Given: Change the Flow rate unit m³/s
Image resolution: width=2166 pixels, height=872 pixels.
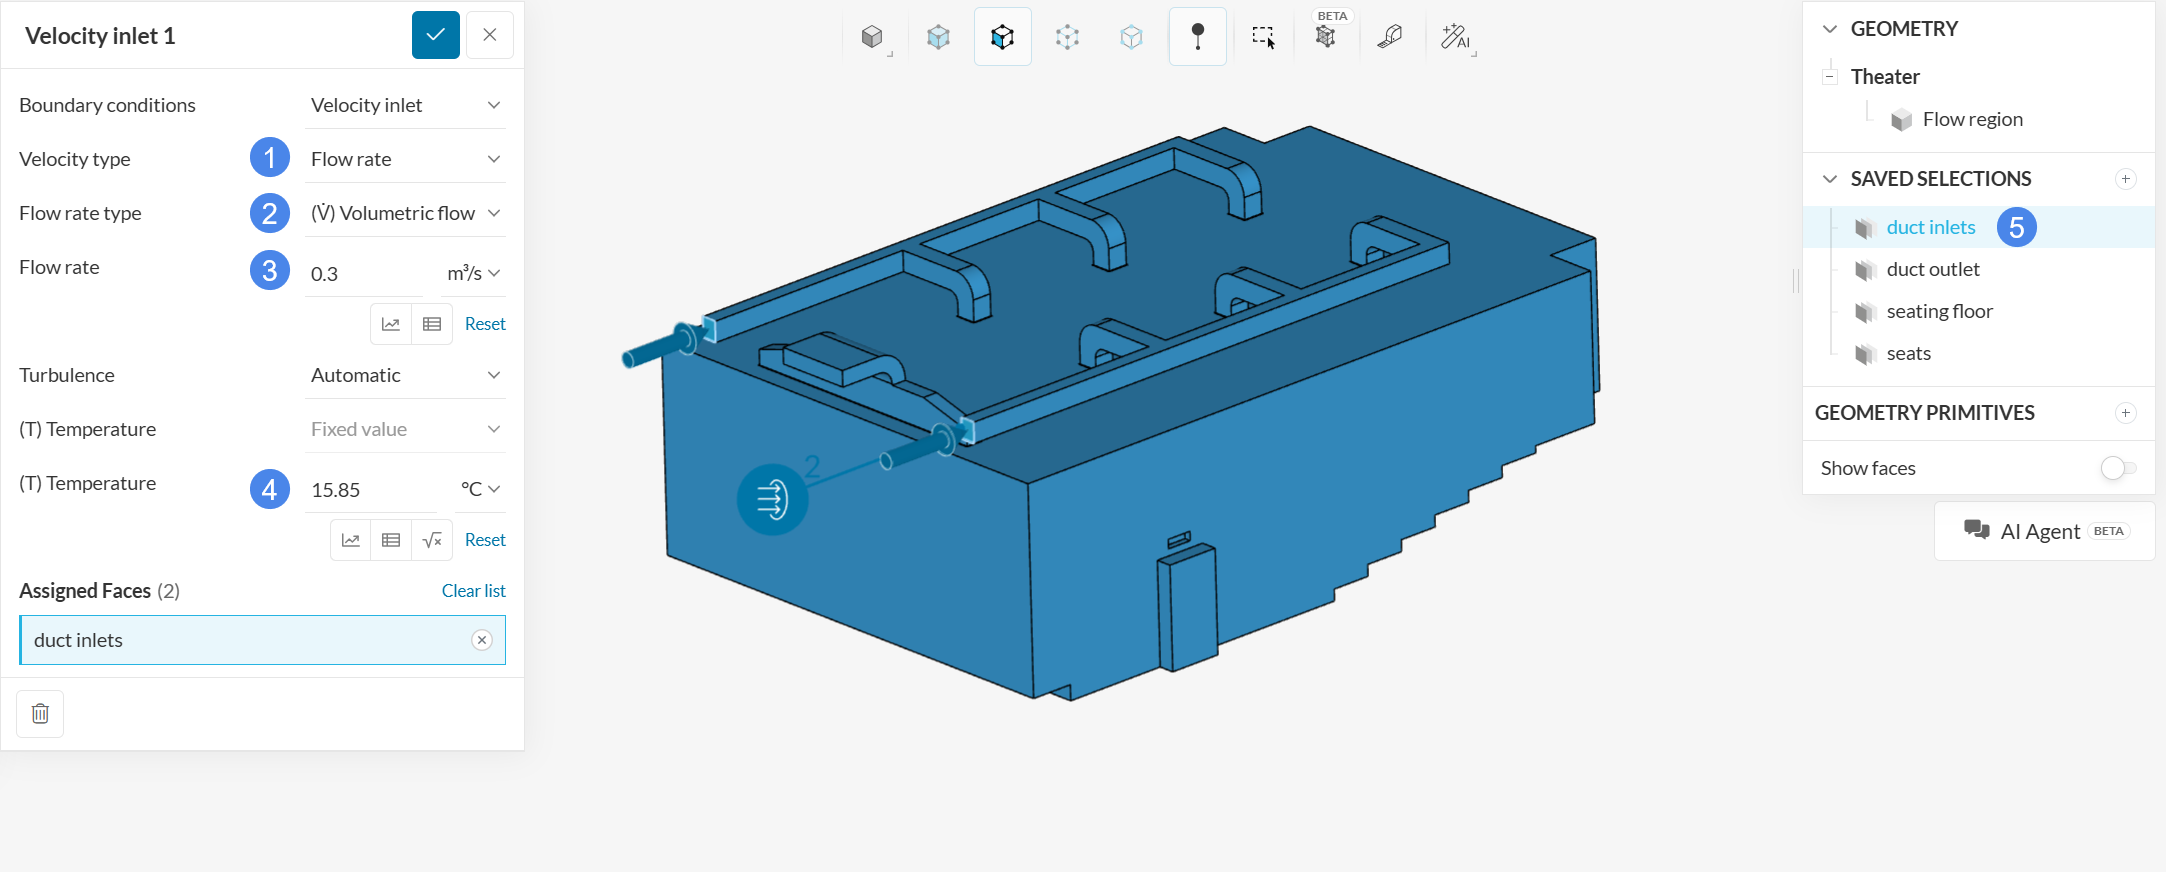Looking at the screenshot, I should click(x=473, y=273).
